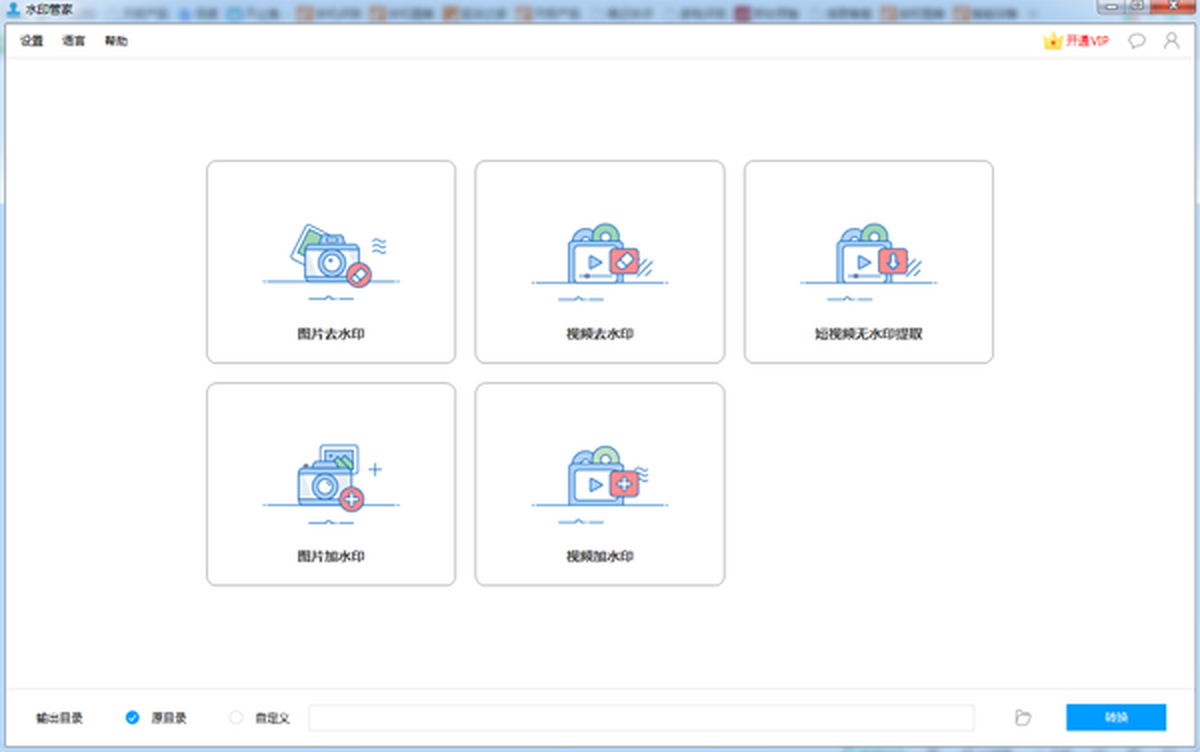Open the 设置 settings menu
The height and width of the screenshot is (752, 1200).
tap(32, 41)
